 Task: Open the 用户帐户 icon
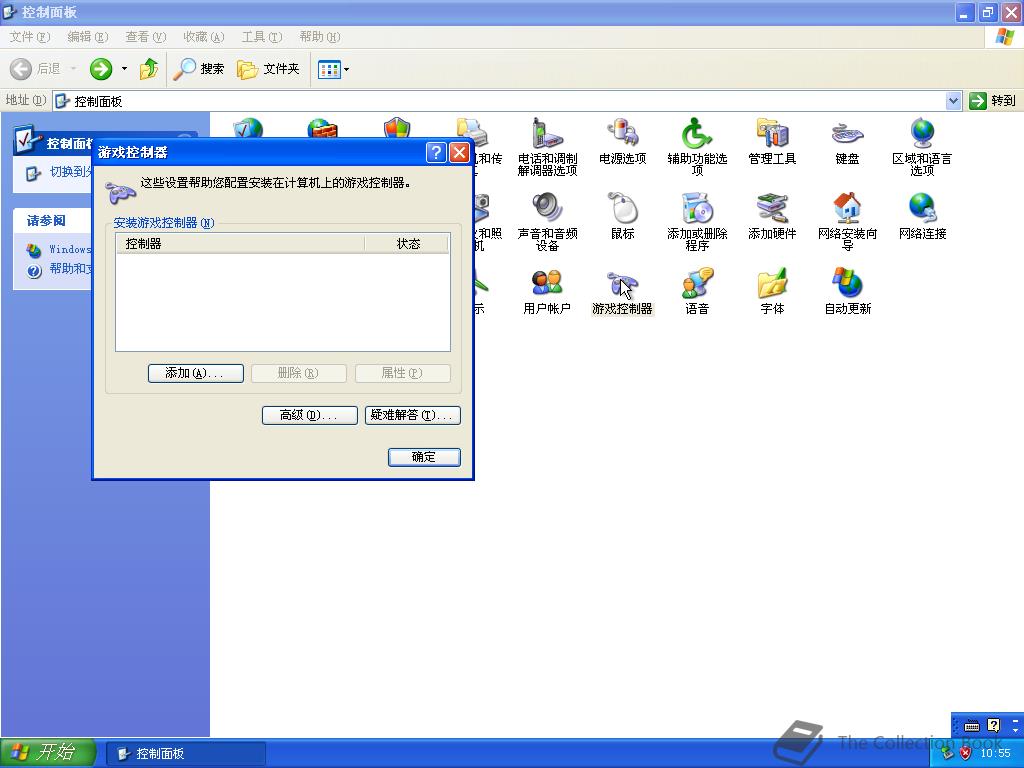(547, 291)
